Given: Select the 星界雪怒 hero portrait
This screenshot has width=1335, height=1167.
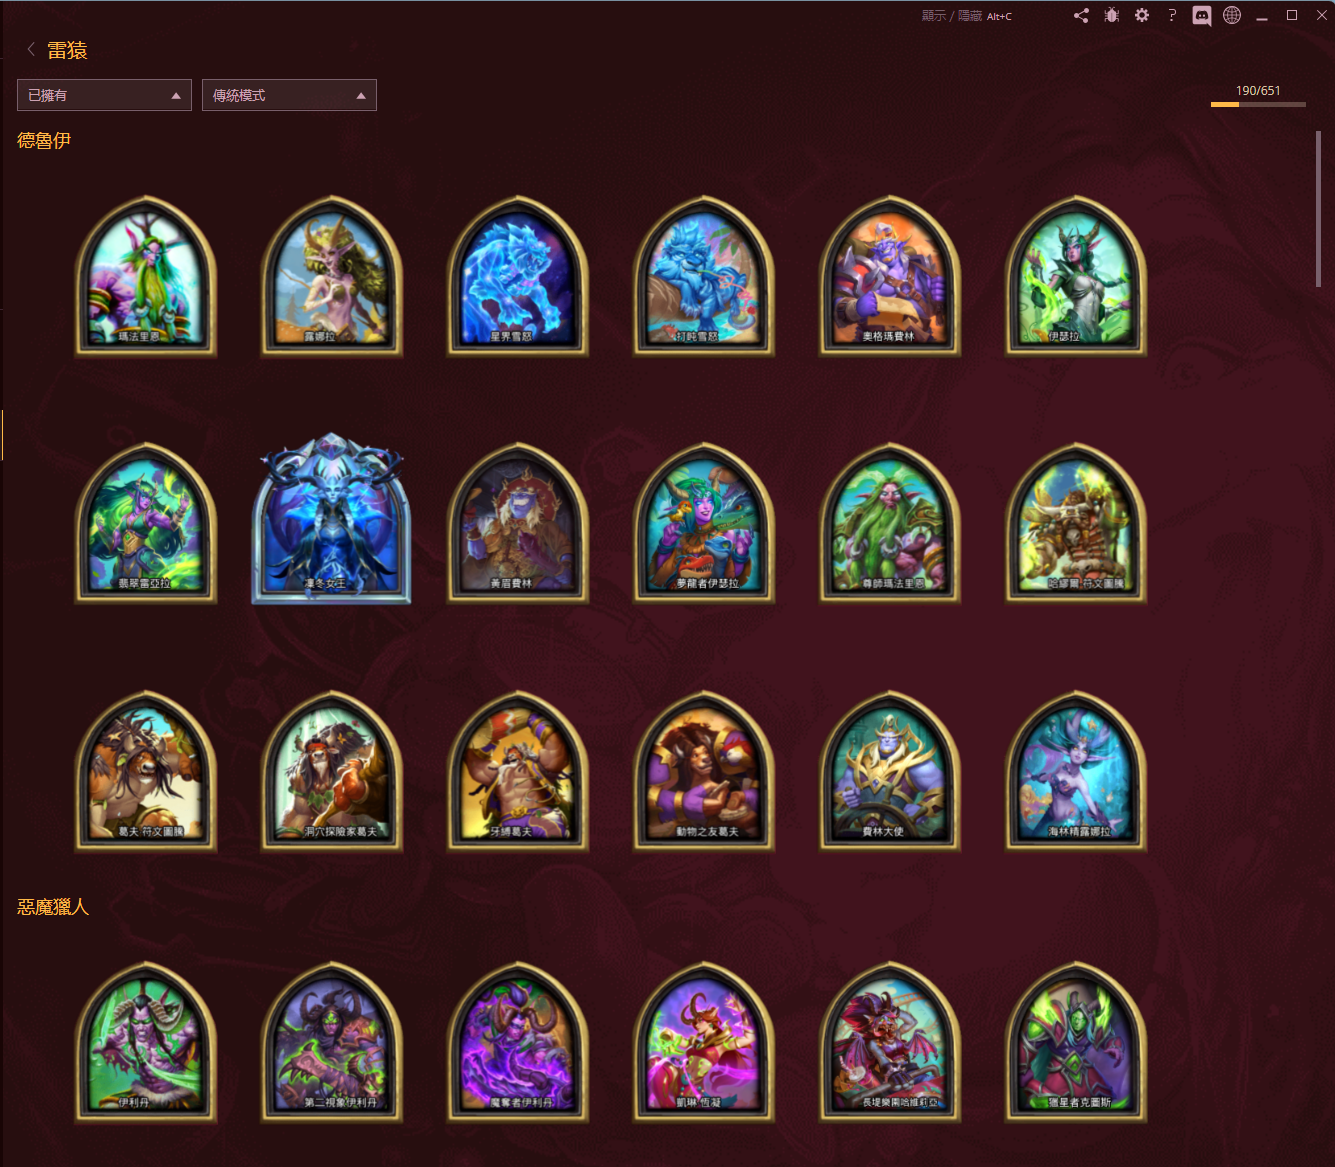Looking at the screenshot, I should click(x=518, y=275).
